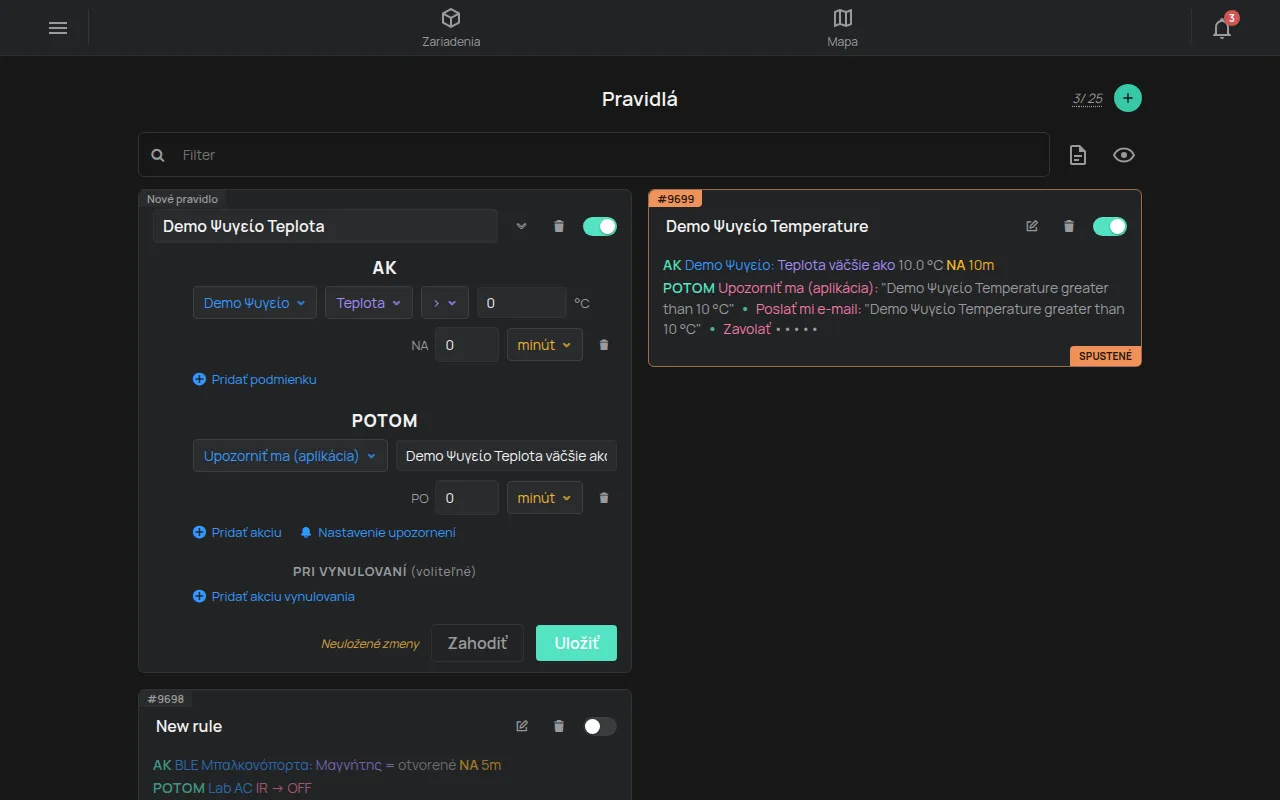Screen dimensions: 1280x800
Task: Click the Pridať podmienku link
Action: tap(255, 380)
